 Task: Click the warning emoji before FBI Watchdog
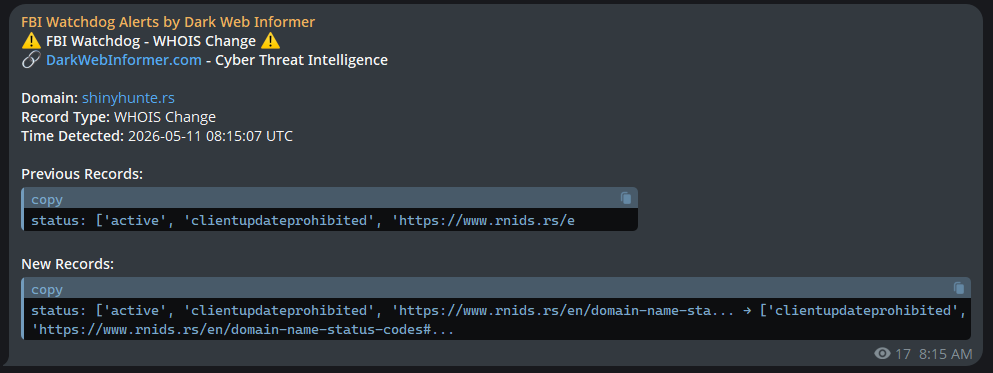coord(31,41)
